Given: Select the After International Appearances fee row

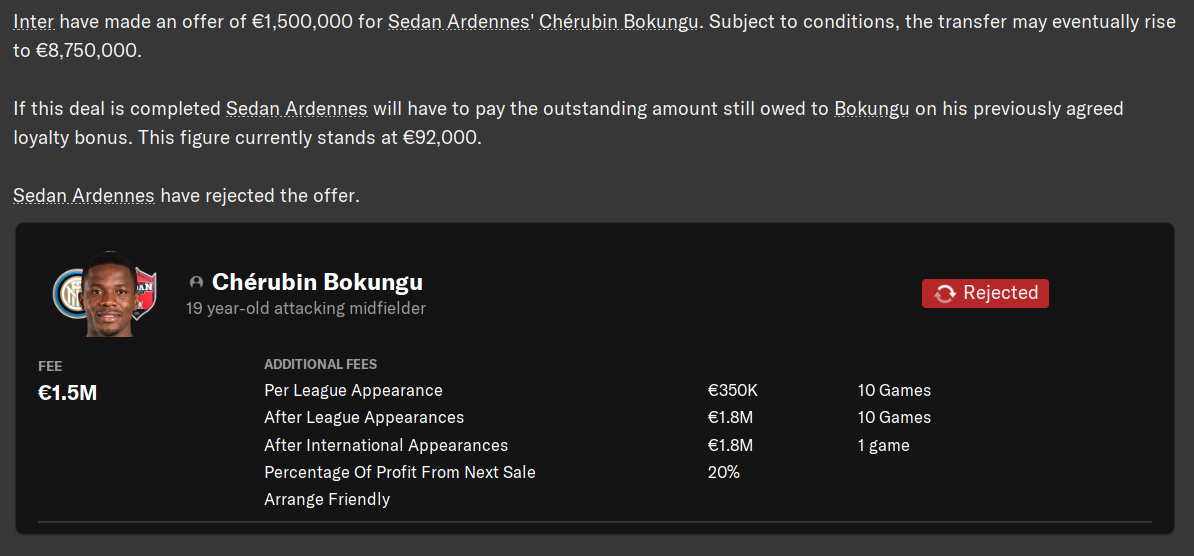Looking at the screenshot, I should (386, 445).
